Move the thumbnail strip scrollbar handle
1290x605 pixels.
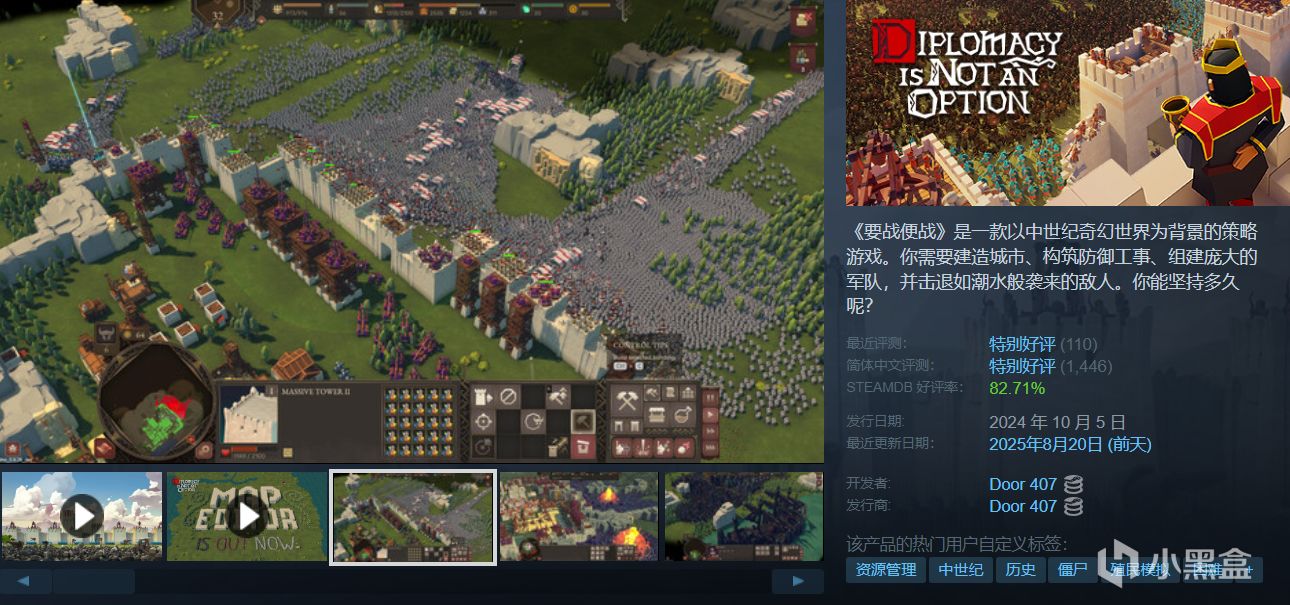point(94,581)
